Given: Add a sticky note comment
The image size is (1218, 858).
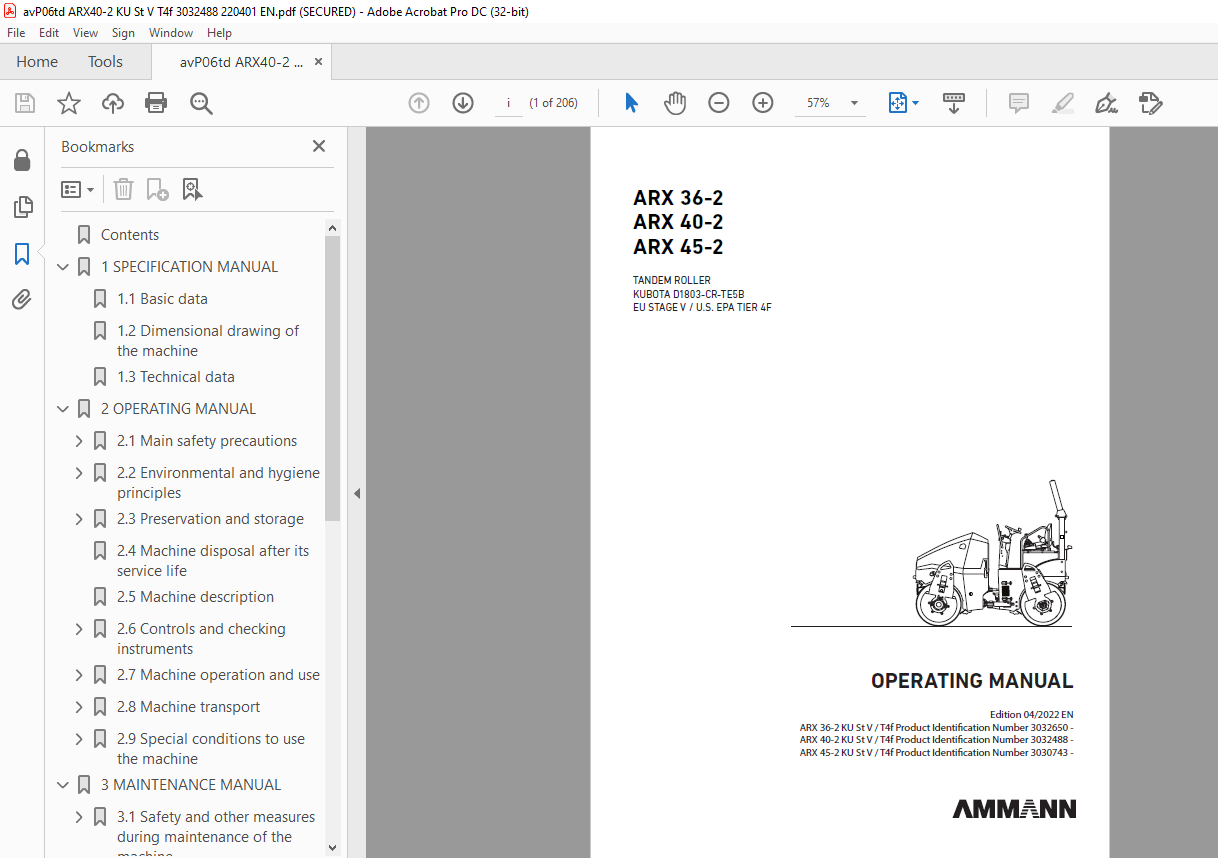Looking at the screenshot, I should [1019, 103].
